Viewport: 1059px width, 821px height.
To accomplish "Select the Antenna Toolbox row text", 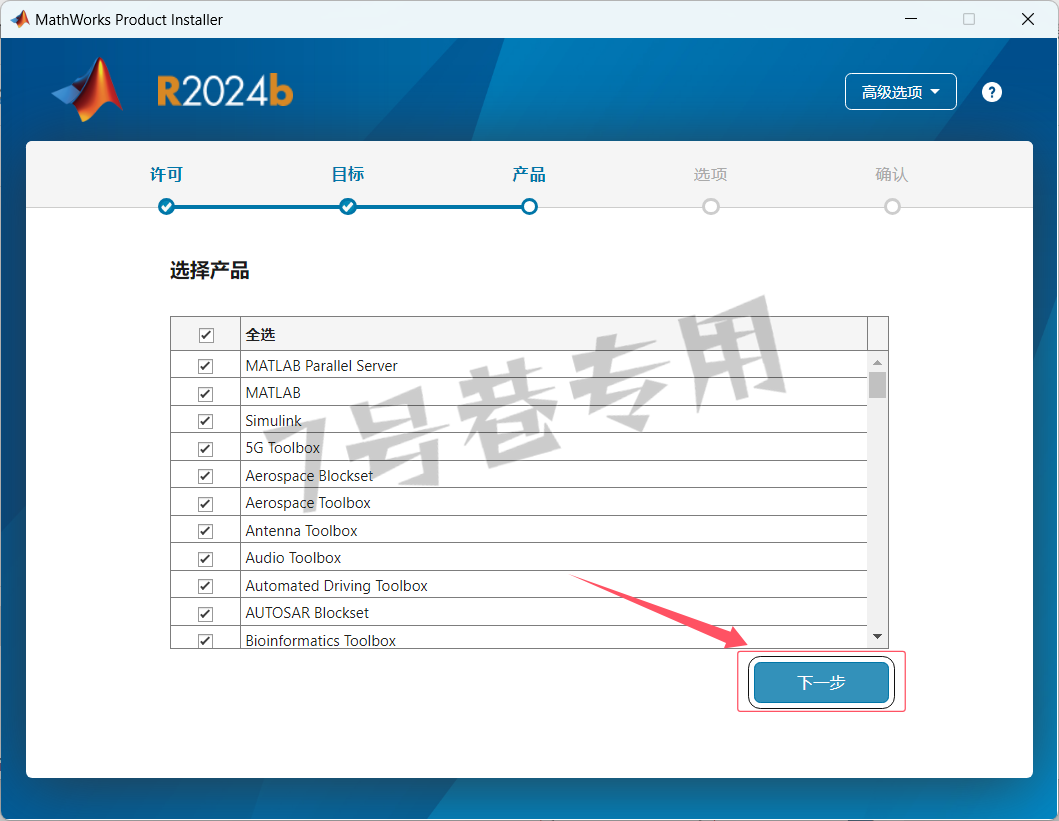I will pos(301,531).
